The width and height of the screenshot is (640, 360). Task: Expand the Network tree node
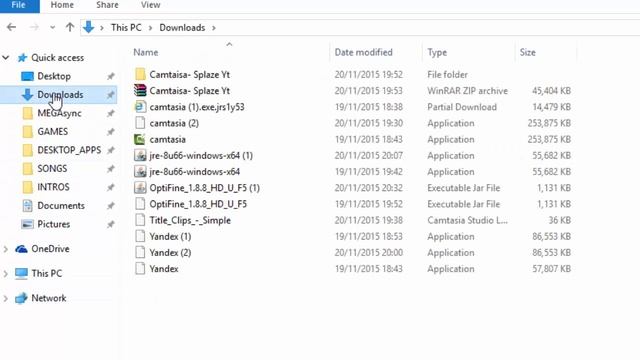pos(6,298)
